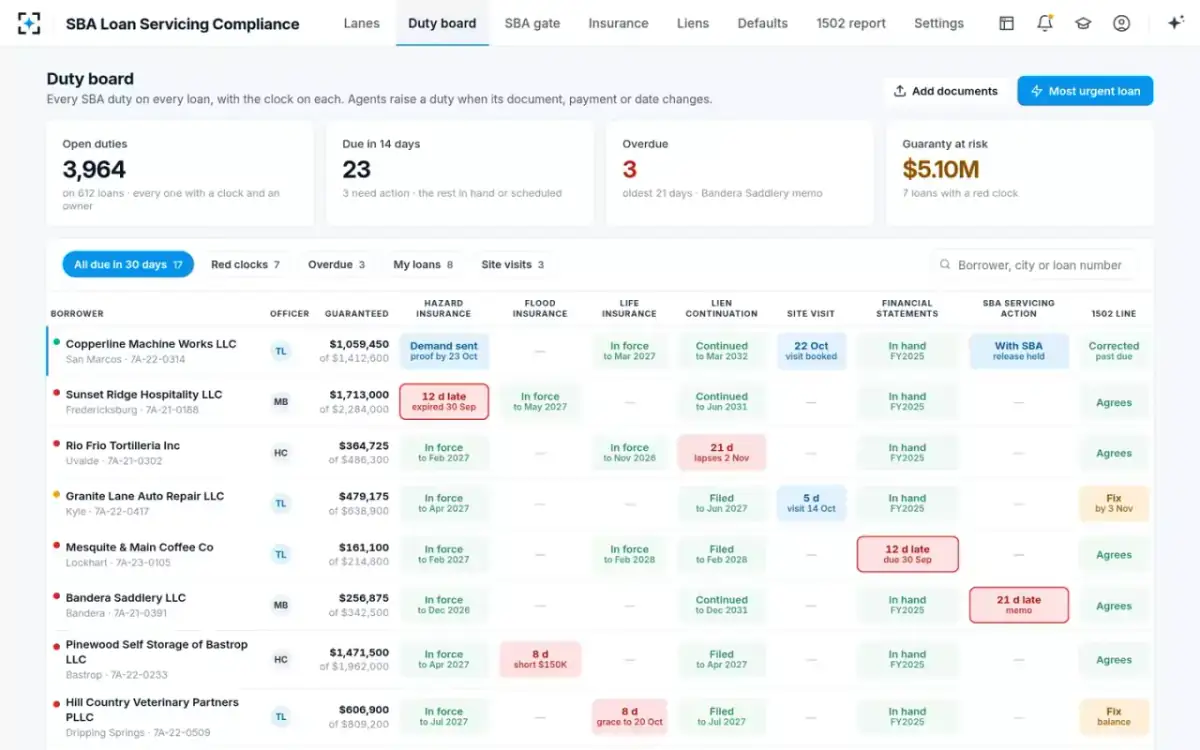This screenshot has height=750, width=1200.
Task: Open Copperline Machine Works LLC borrower
Action: [x=151, y=344]
